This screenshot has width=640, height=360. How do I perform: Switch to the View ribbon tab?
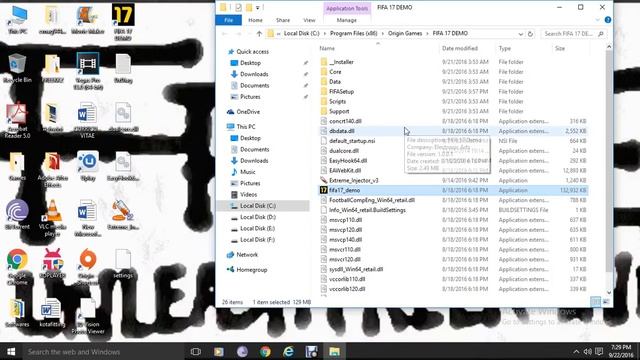coord(309,20)
